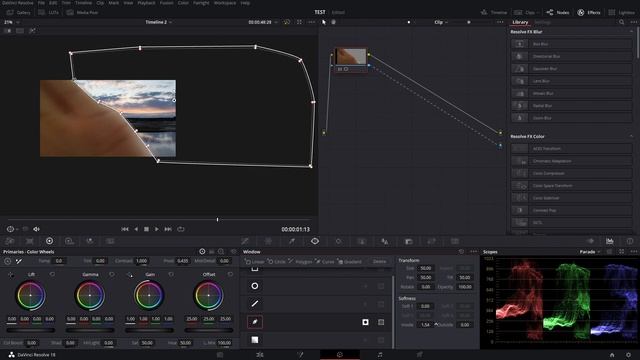640x360 pixels.
Task: Select the Lens Blur effect
Action: tap(571, 81)
